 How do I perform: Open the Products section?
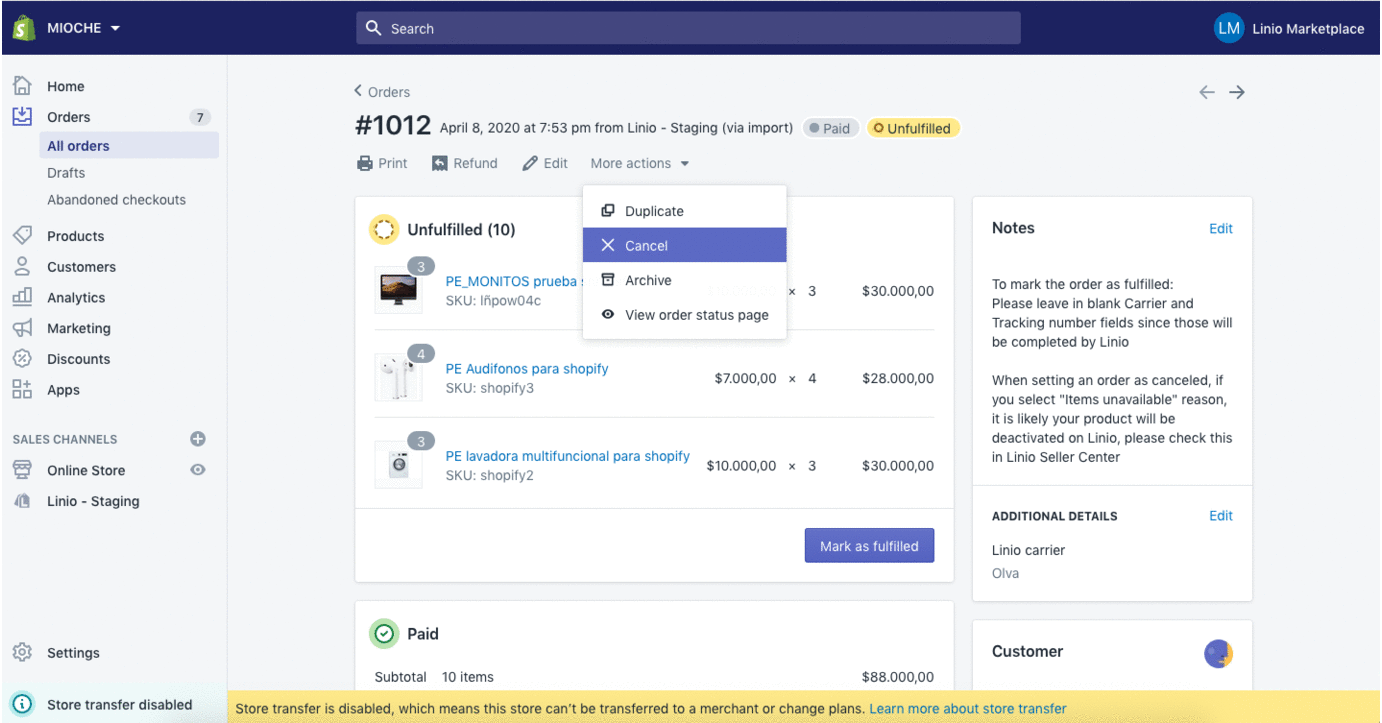(76, 236)
